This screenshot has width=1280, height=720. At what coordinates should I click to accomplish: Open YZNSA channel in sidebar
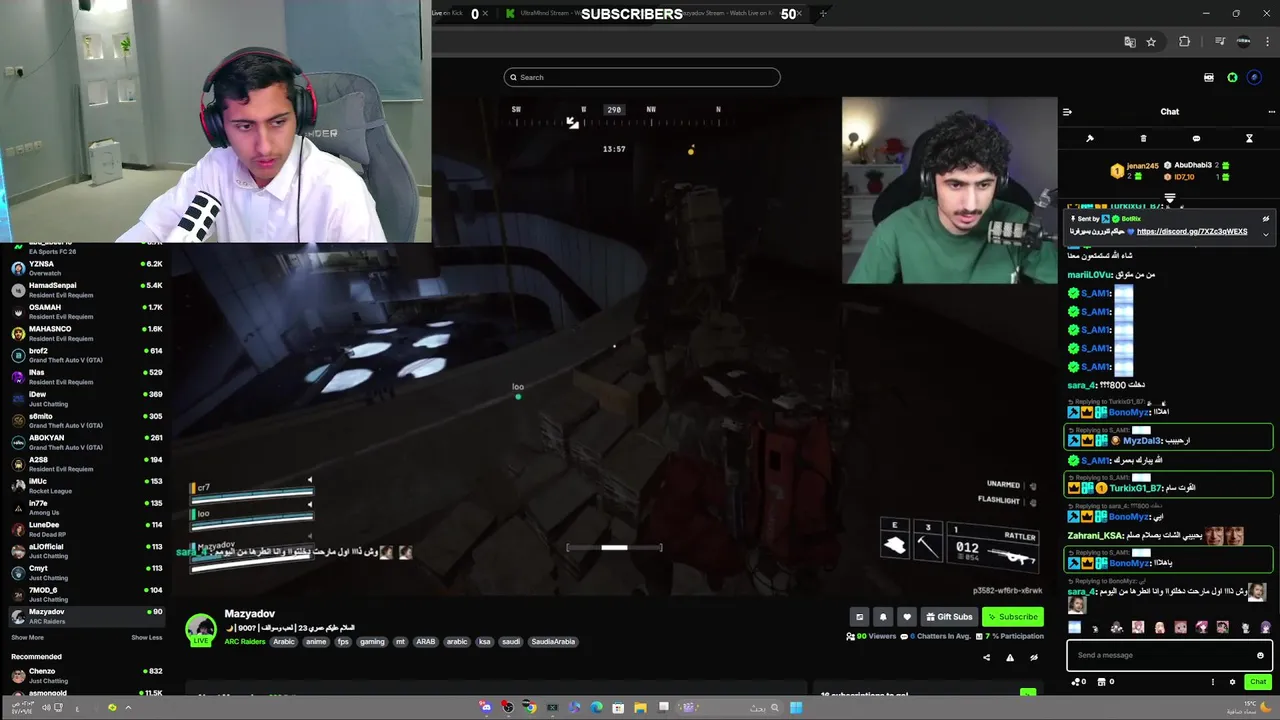[x=85, y=268]
